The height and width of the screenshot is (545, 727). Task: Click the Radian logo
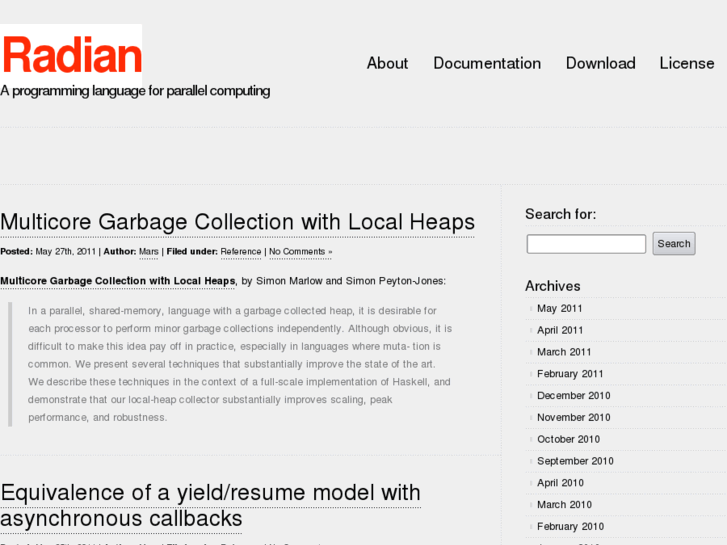71,55
